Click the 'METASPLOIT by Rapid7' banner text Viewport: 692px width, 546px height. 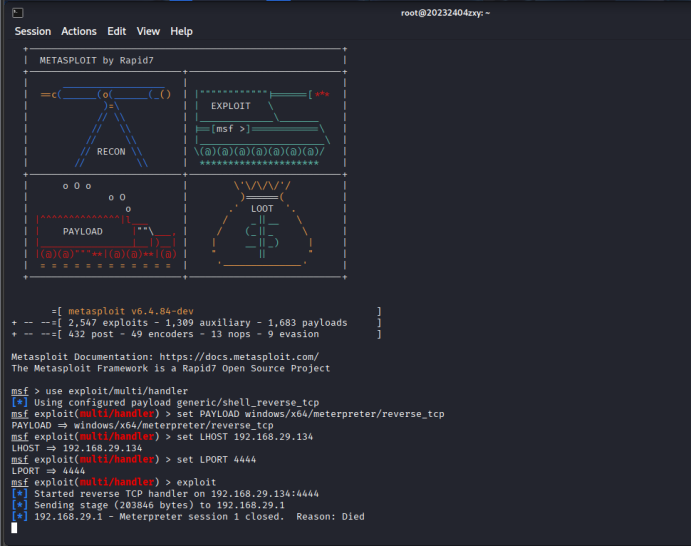(97, 60)
